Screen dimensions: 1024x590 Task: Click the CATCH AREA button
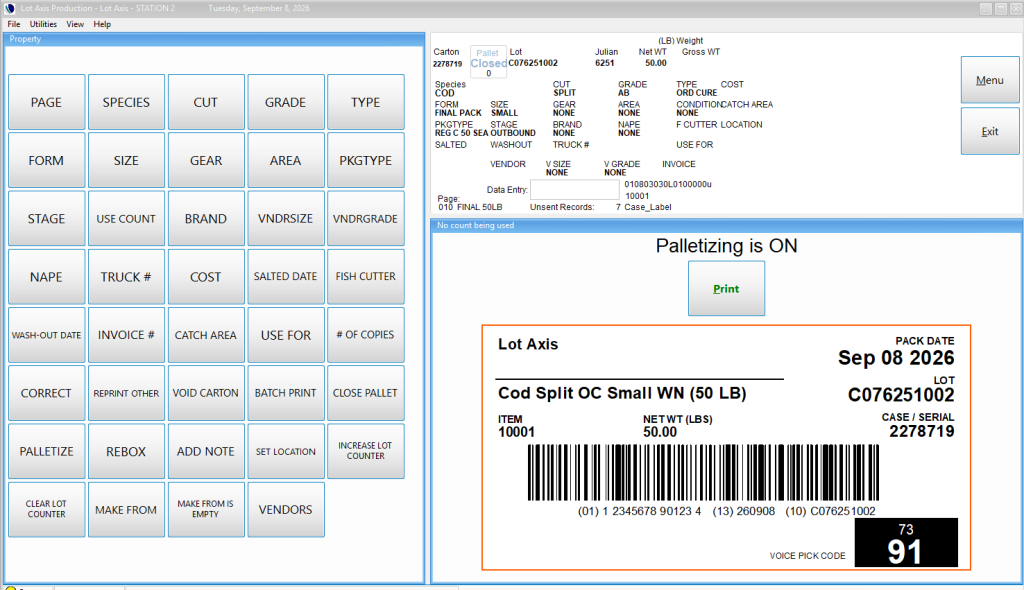pos(206,335)
